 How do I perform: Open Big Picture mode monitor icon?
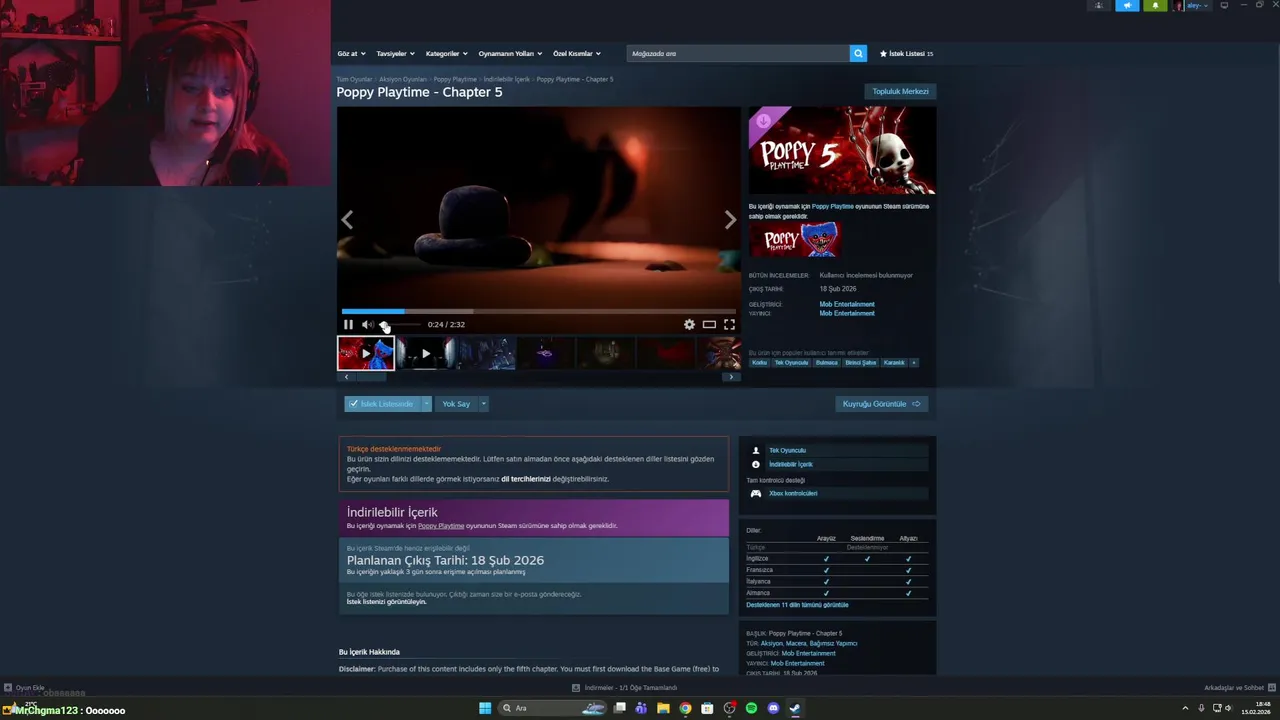click(1224, 5)
